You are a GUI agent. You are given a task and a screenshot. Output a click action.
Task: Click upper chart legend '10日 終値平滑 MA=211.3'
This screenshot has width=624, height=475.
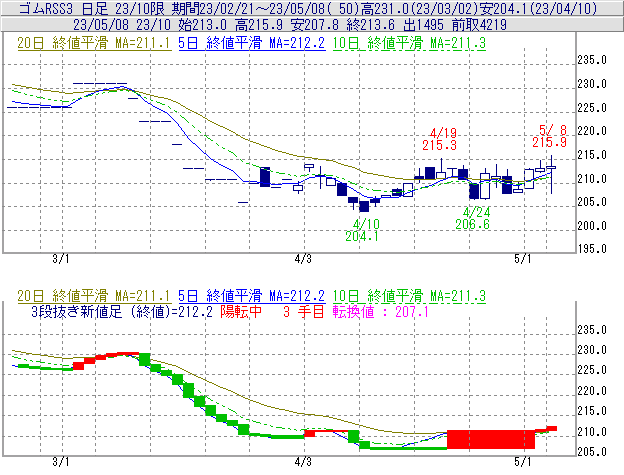[x=409, y=43]
